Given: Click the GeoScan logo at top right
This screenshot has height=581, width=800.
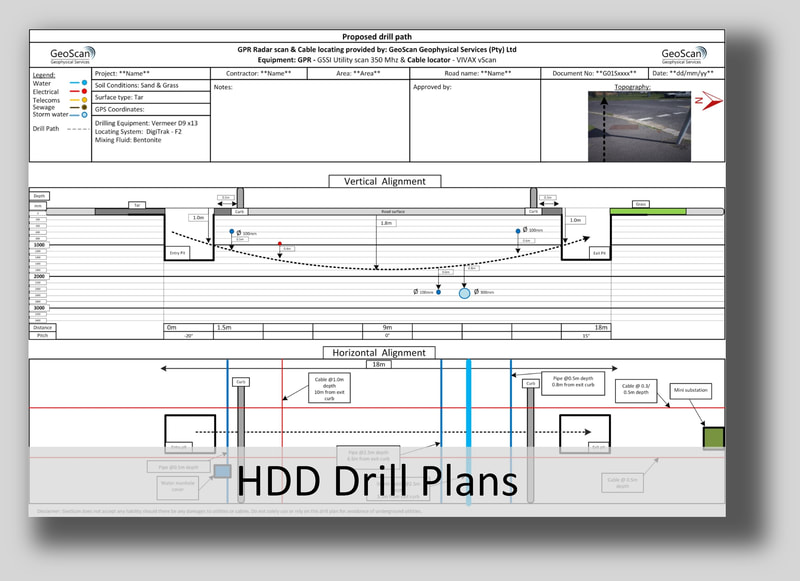Looking at the screenshot, I should pyautogui.click(x=684, y=54).
